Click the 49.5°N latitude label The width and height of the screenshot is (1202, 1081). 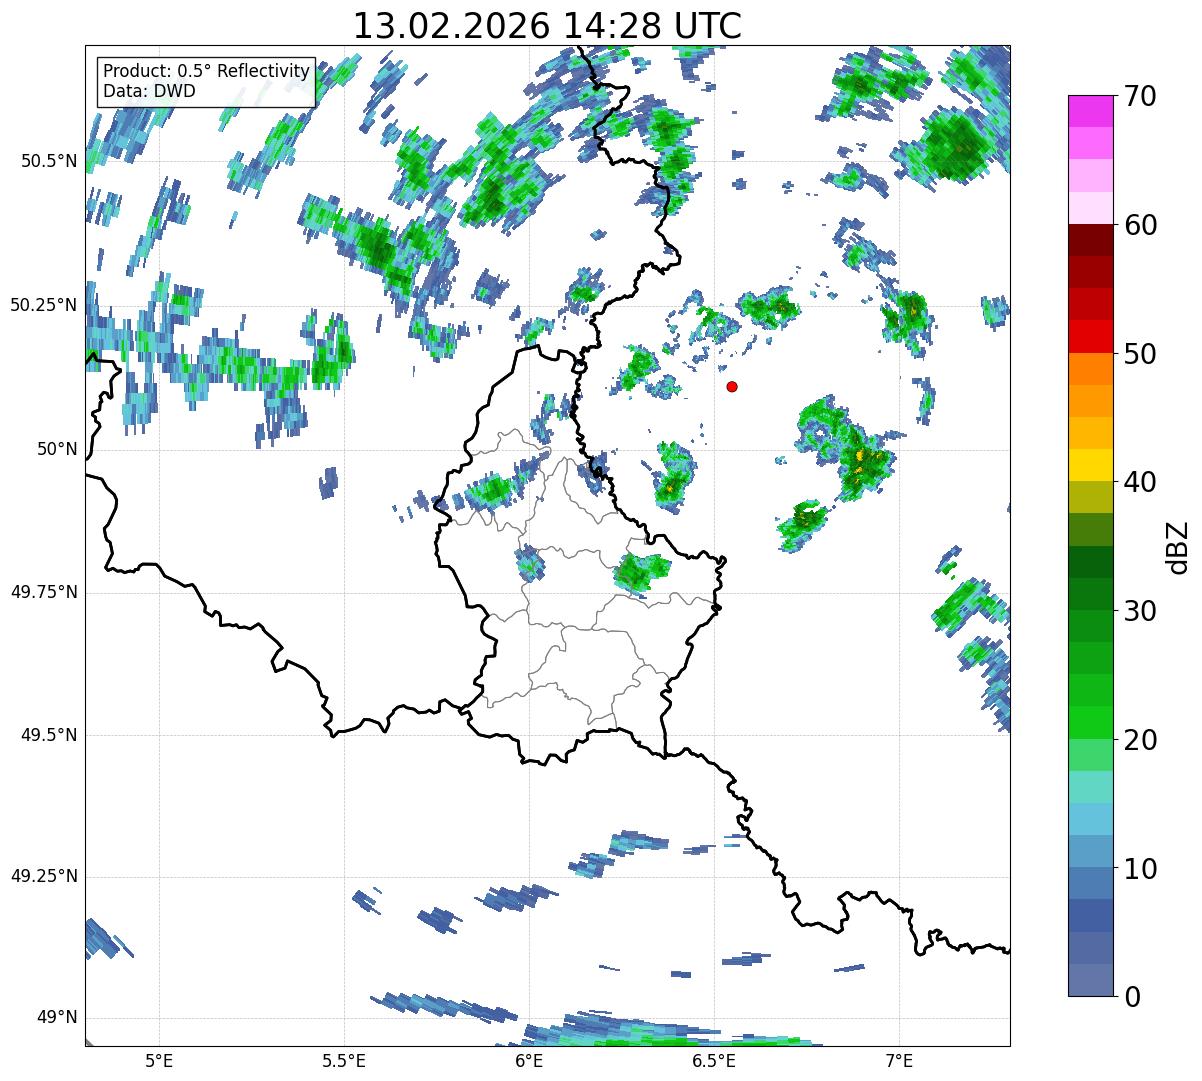coord(49,735)
